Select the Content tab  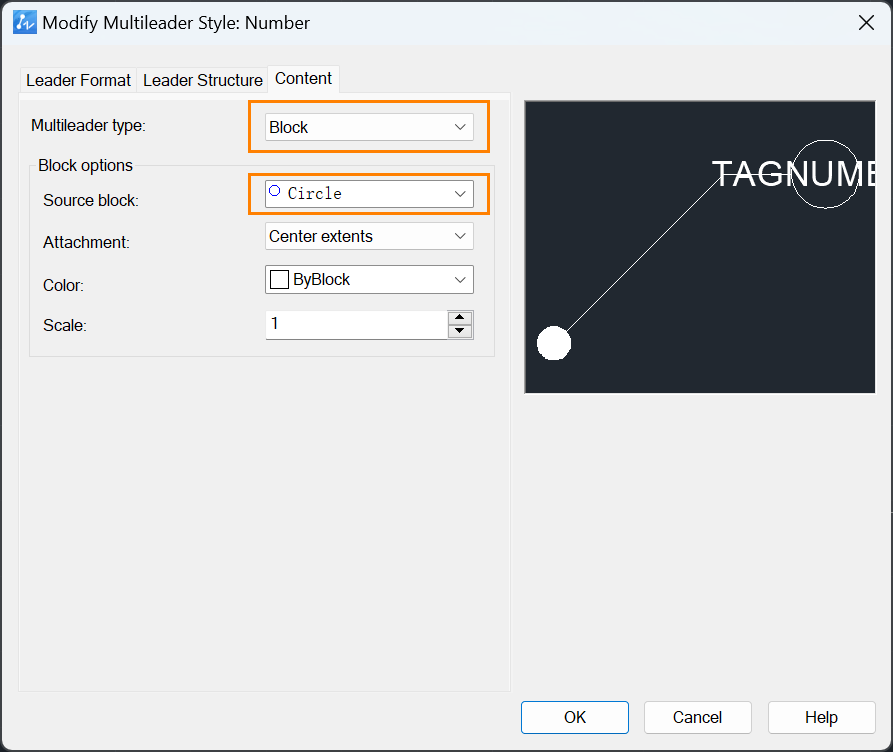tap(303, 79)
